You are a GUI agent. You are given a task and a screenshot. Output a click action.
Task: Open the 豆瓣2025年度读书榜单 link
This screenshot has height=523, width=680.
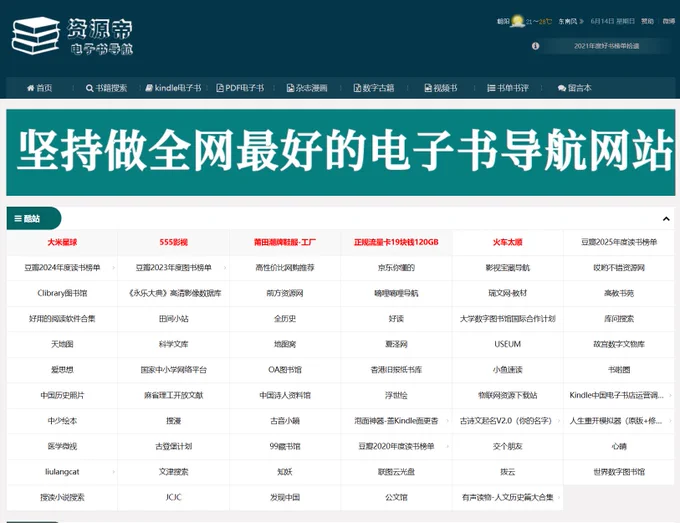point(619,242)
